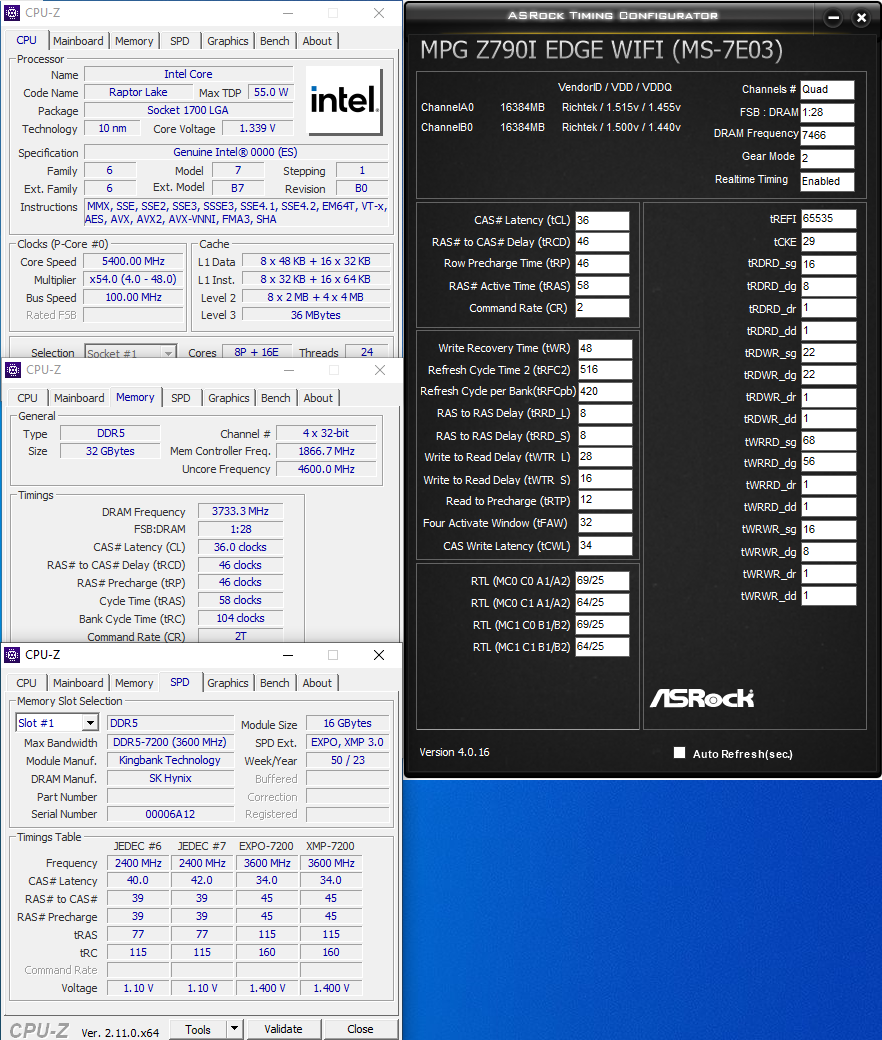This screenshot has height=1040, width=882.
Task: Select Bench tab in middle CPU-Z window
Action: pos(275,398)
